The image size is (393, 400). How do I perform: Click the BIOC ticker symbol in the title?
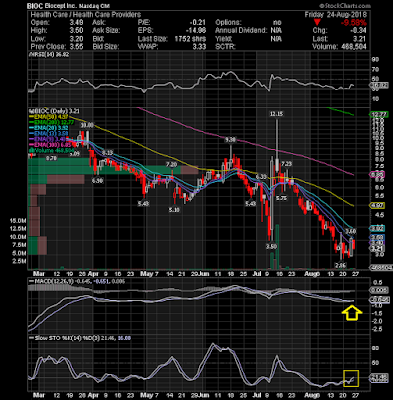(36, 6)
